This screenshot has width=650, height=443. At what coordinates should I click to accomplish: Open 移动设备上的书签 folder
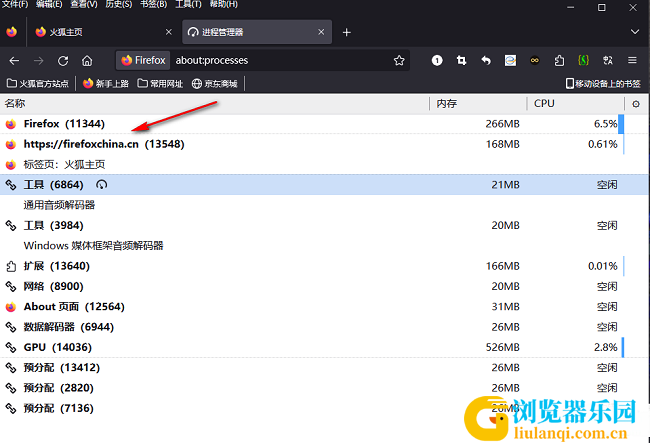603,84
